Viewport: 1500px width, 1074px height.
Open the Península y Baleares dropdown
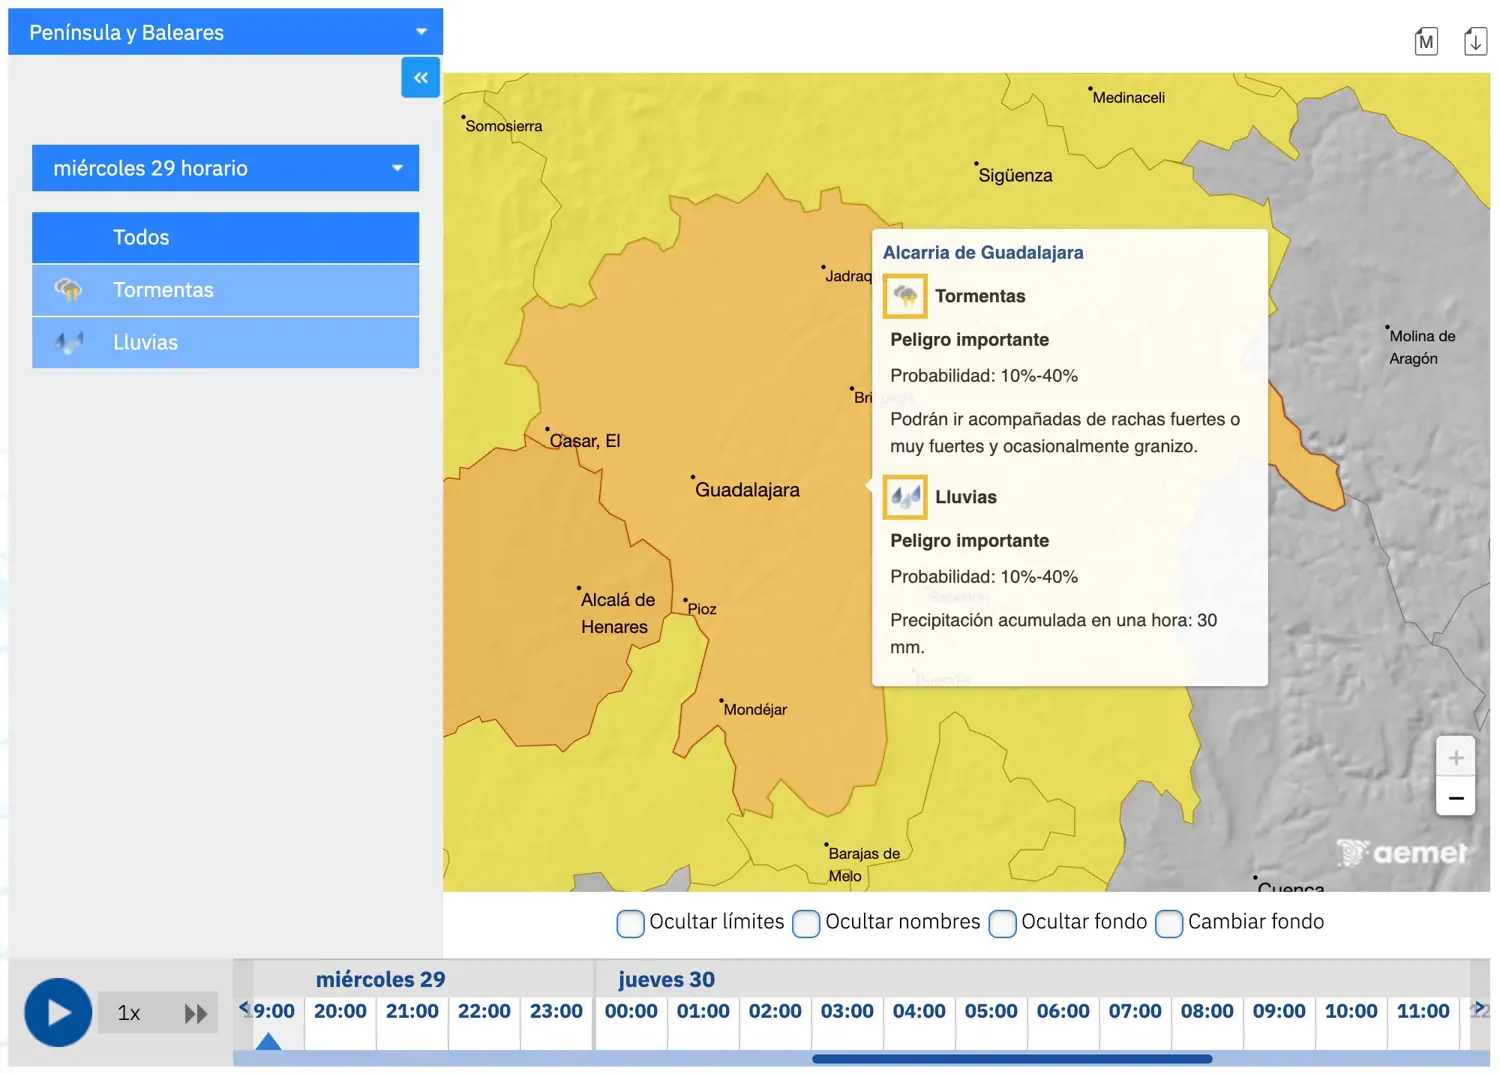(x=225, y=32)
